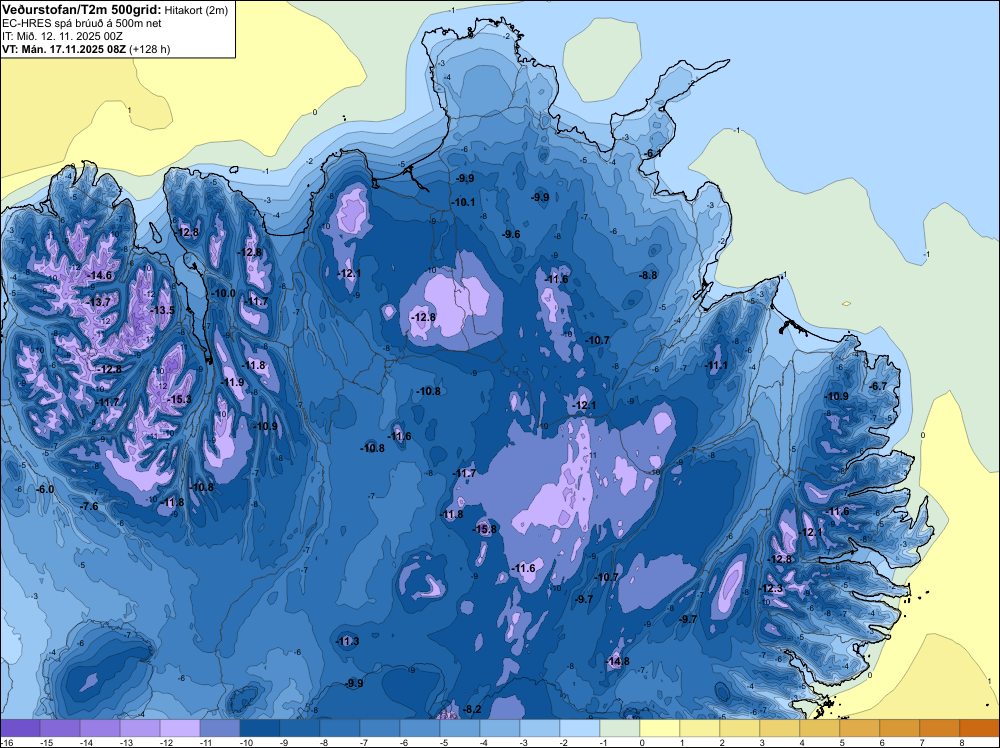Select the -13.5 temperature label
This screenshot has width=1000, height=748.
tap(161, 311)
